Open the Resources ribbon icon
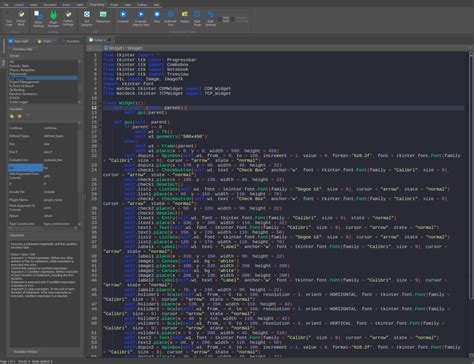474x364 pixels. coord(103,17)
